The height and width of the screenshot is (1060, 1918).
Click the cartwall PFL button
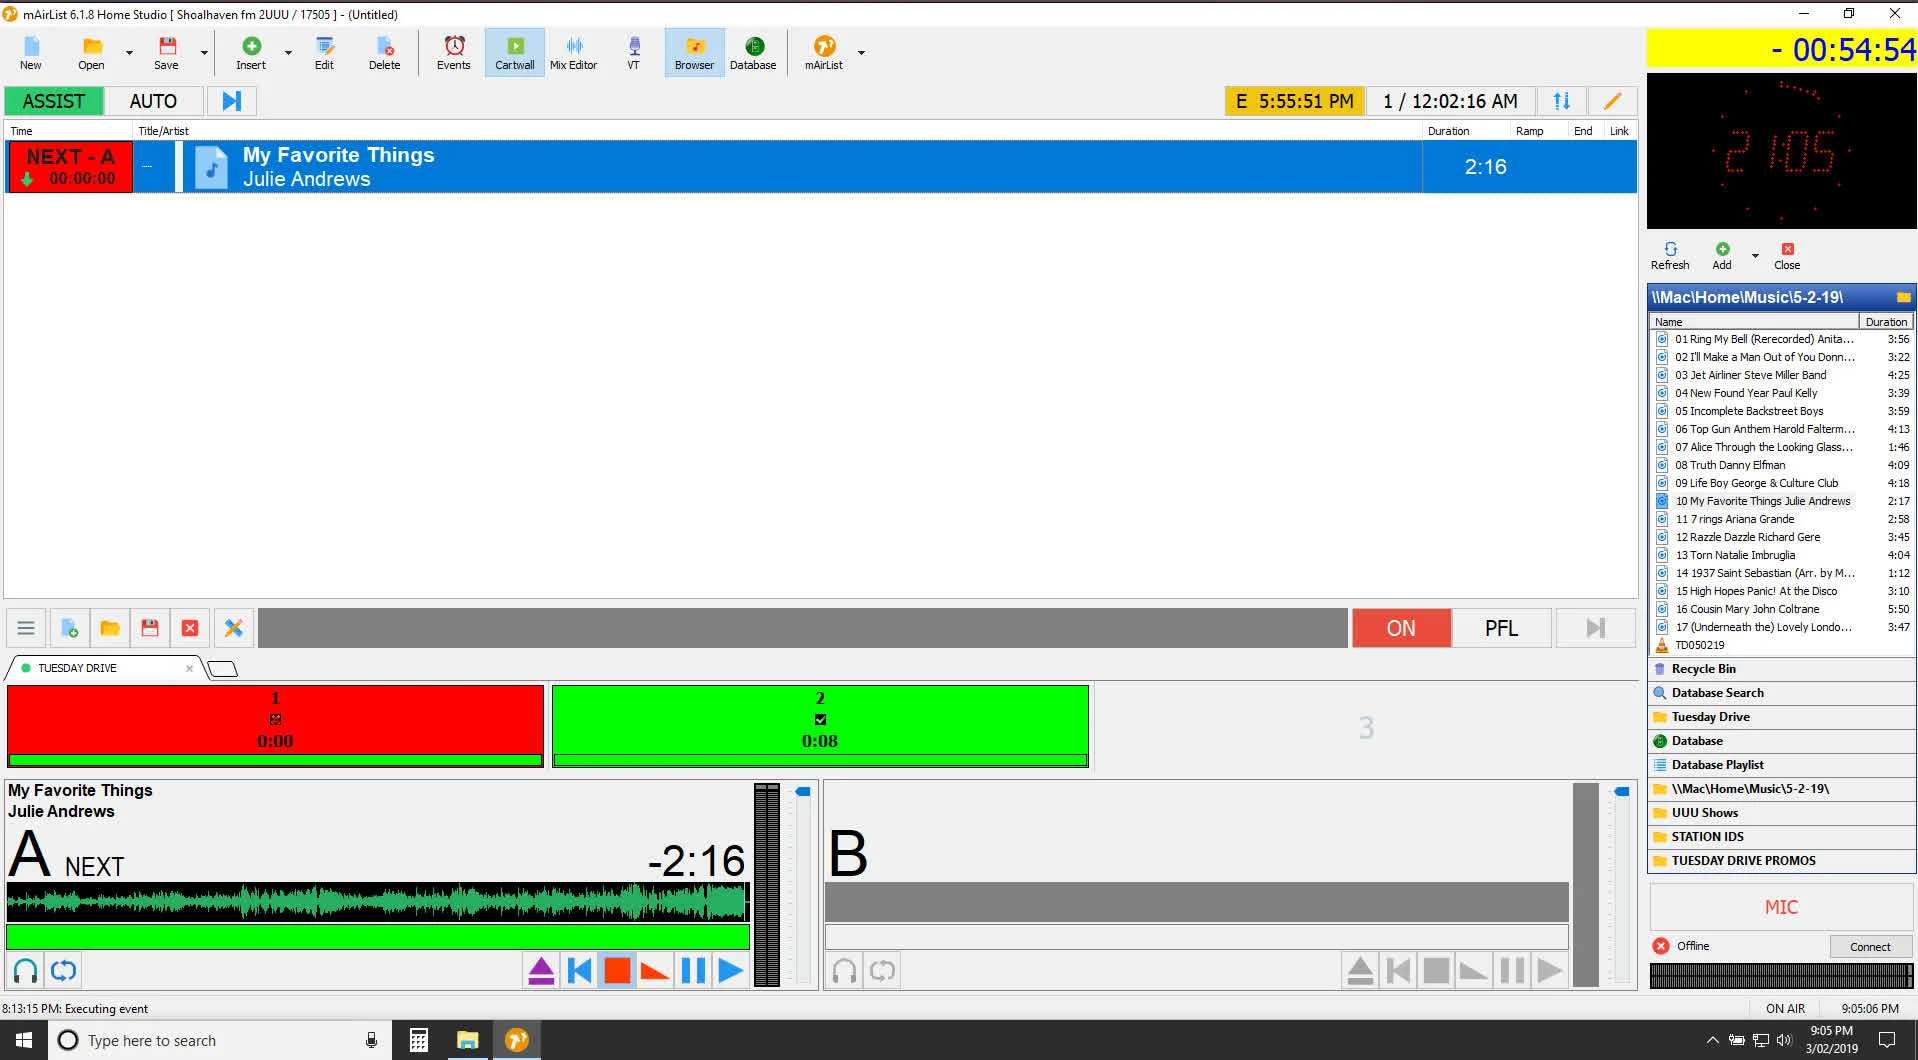pyautogui.click(x=1500, y=628)
